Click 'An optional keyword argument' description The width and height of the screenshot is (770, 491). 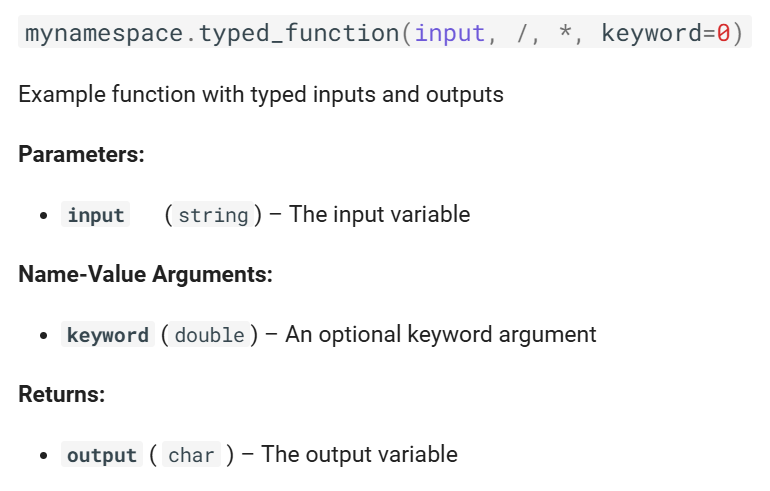440,334
